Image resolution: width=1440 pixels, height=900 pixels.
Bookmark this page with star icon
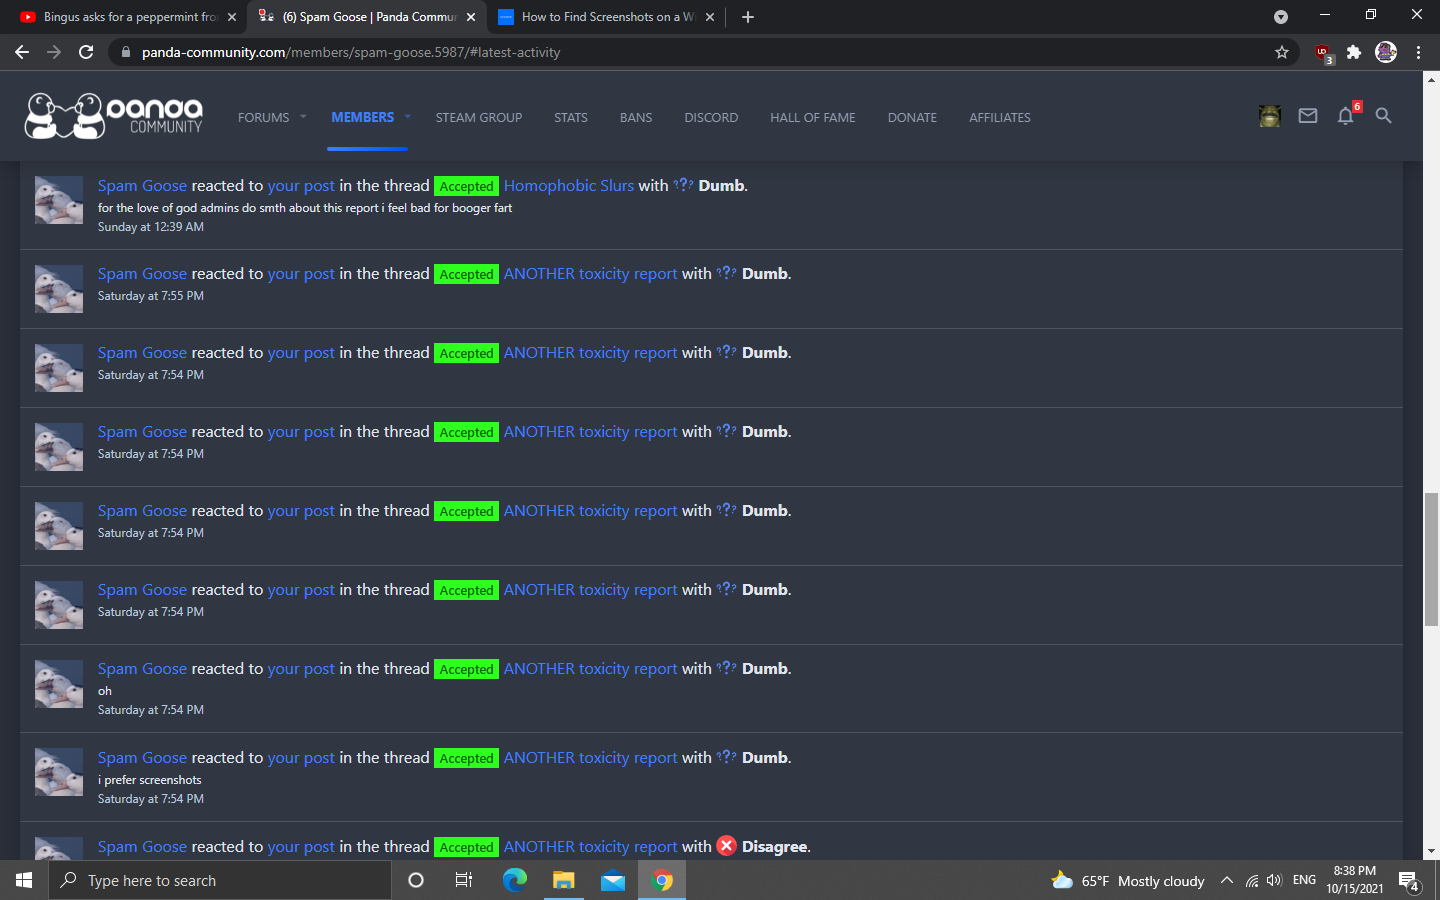pyautogui.click(x=1281, y=52)
